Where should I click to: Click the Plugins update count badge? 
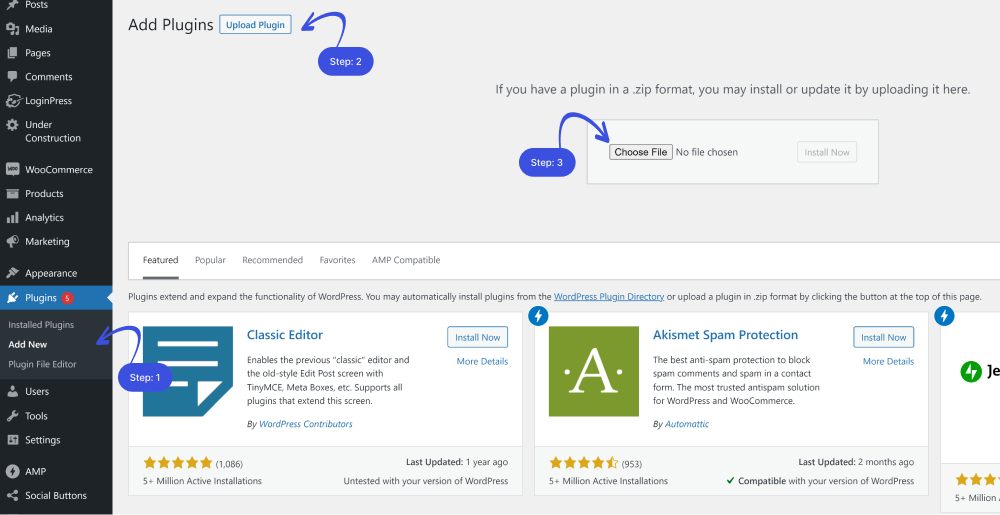68,298
